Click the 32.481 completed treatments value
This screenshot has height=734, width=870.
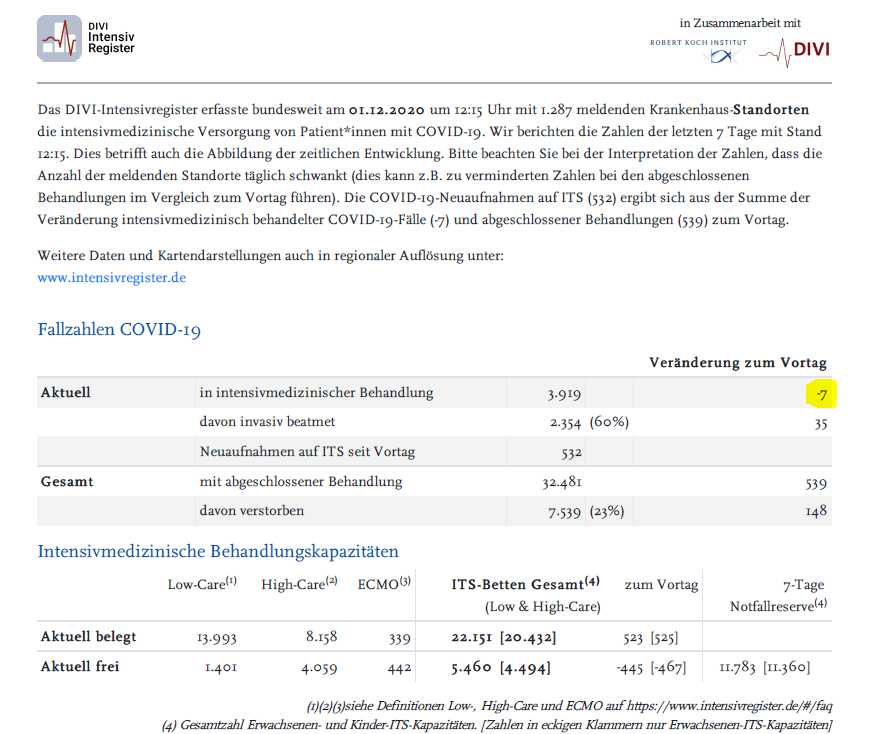(561, 482)
